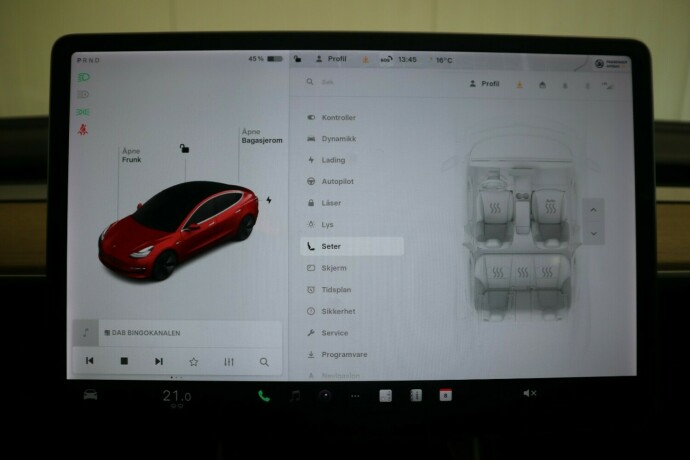Toggle the rear center seat heater

(x=521, y=270)
